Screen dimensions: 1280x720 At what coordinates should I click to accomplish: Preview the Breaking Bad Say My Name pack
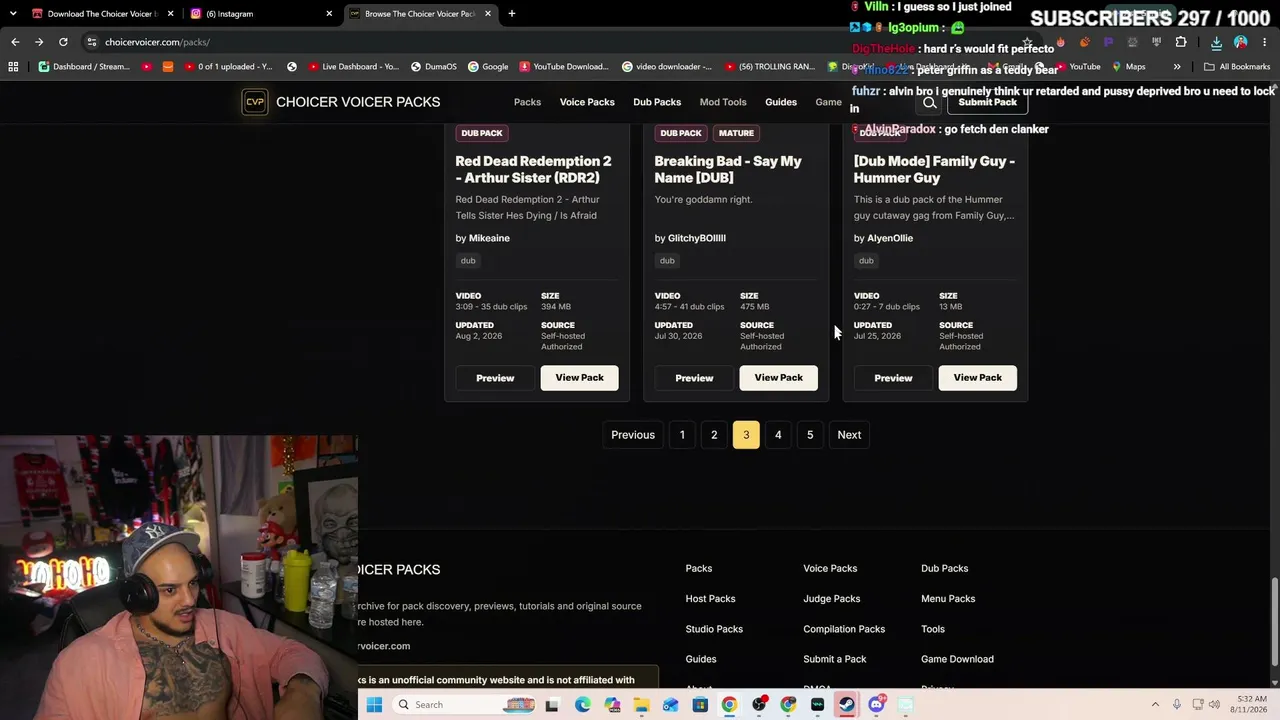pos(694,378)
